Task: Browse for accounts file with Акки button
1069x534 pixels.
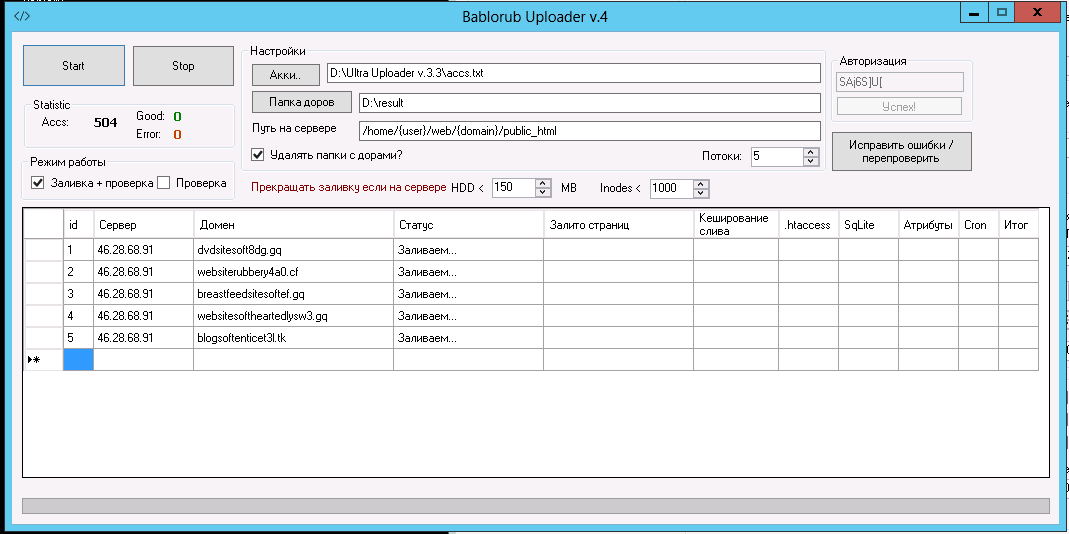Action: pos(286,74)
